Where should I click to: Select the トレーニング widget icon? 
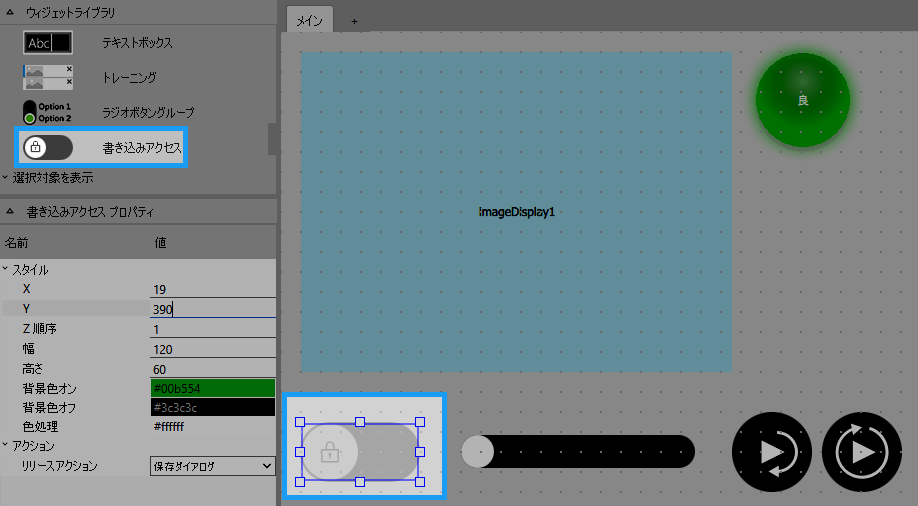(48, 77)
